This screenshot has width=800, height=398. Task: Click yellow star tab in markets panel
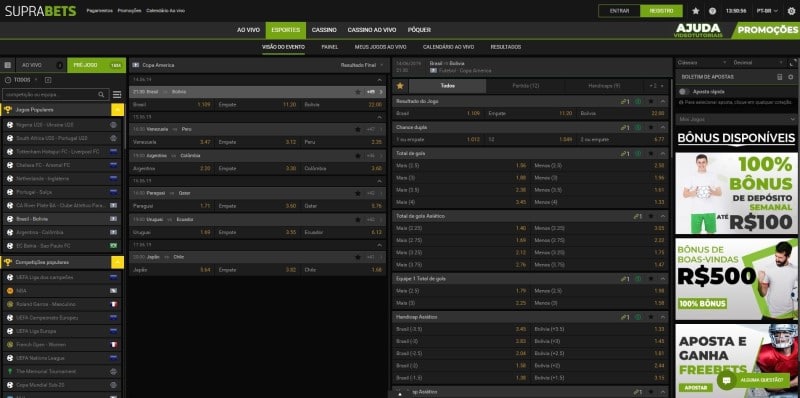(x=400, y=86)
